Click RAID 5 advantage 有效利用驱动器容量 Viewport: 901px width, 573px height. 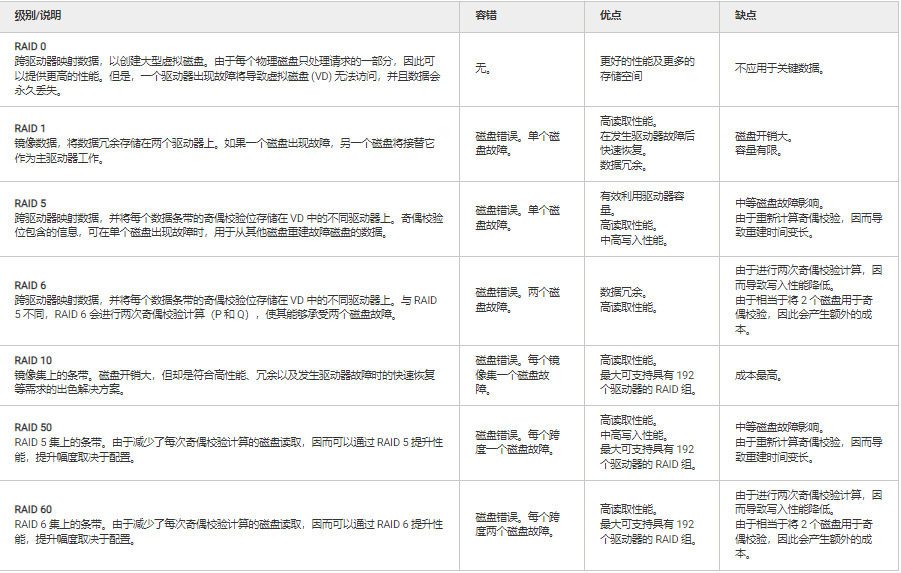pyautogui.click(x=642, y=203)
